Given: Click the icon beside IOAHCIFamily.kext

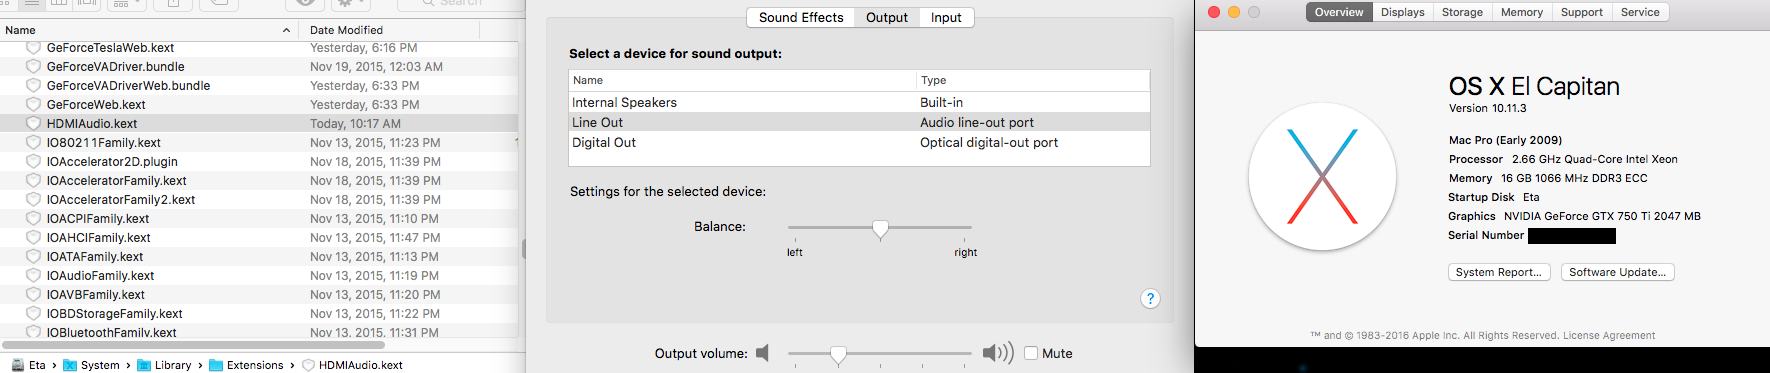Looking at the screenshot, I should 33,237.
